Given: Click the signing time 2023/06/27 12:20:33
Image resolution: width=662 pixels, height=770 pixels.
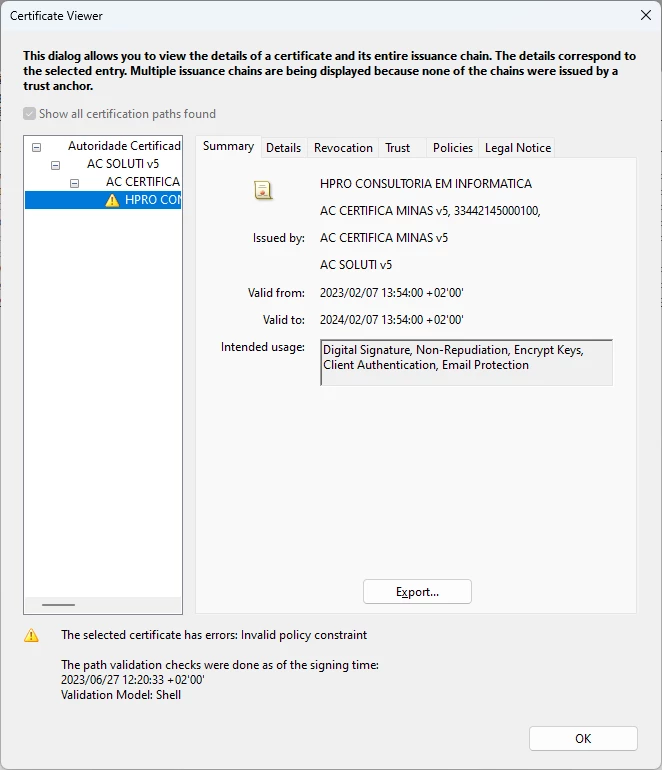Looking at the screenshot, I should point(133,680).
